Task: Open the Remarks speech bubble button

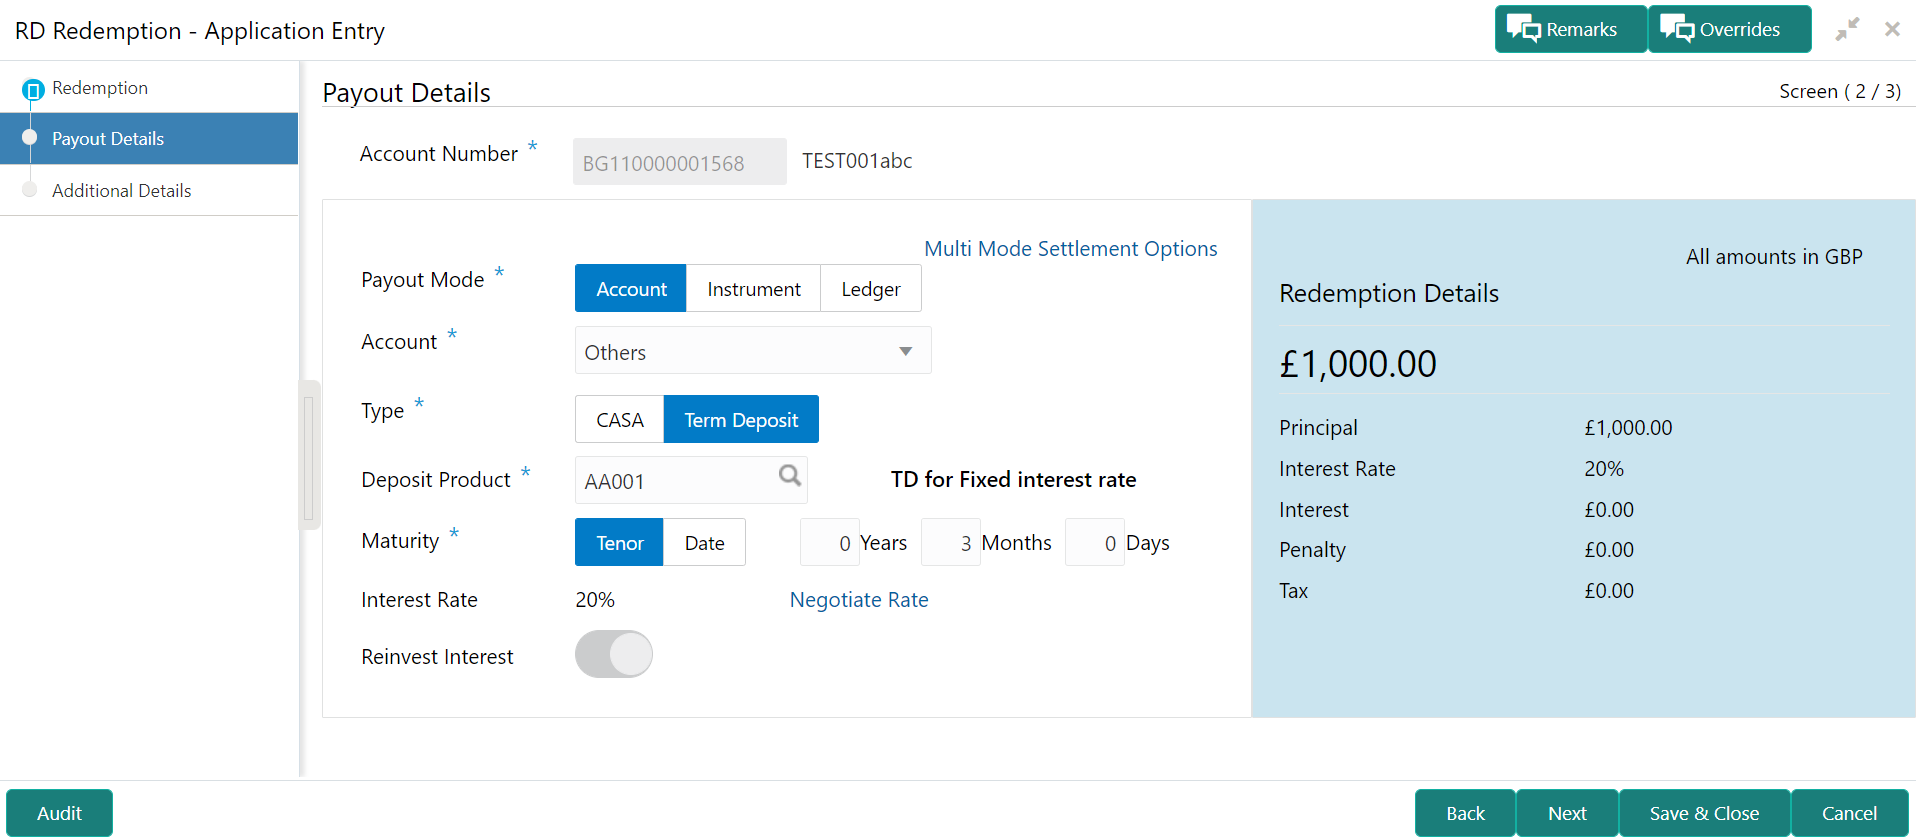Action: click(x=1570, y=29)
